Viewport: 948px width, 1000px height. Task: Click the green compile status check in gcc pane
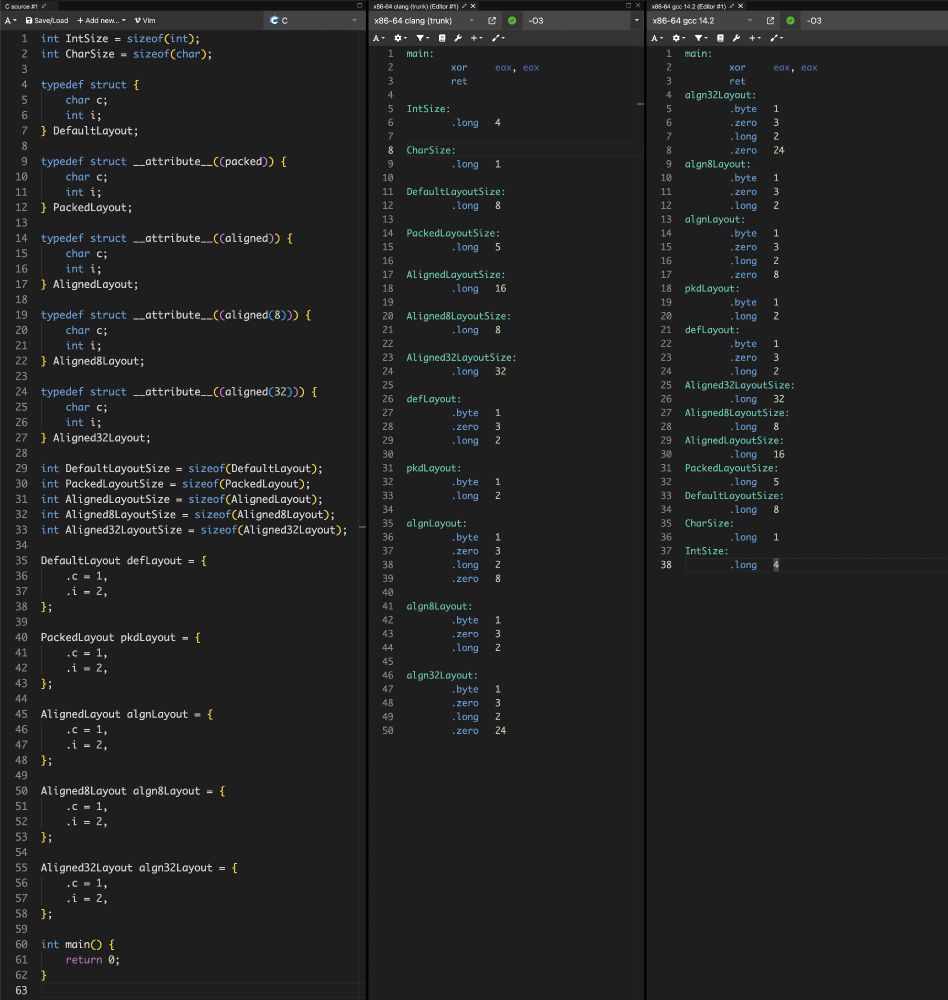pos(790,20)
